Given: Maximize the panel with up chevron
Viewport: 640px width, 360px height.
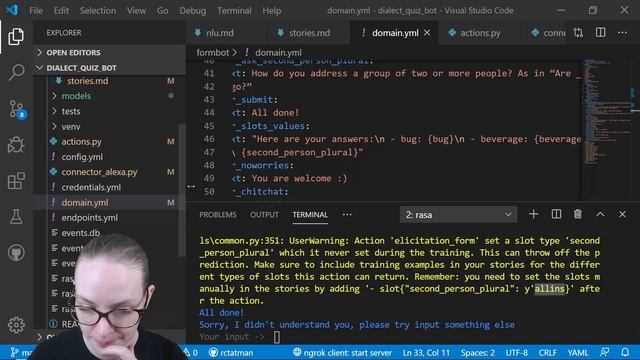Looking at the screenshot, I should [600, 214].
